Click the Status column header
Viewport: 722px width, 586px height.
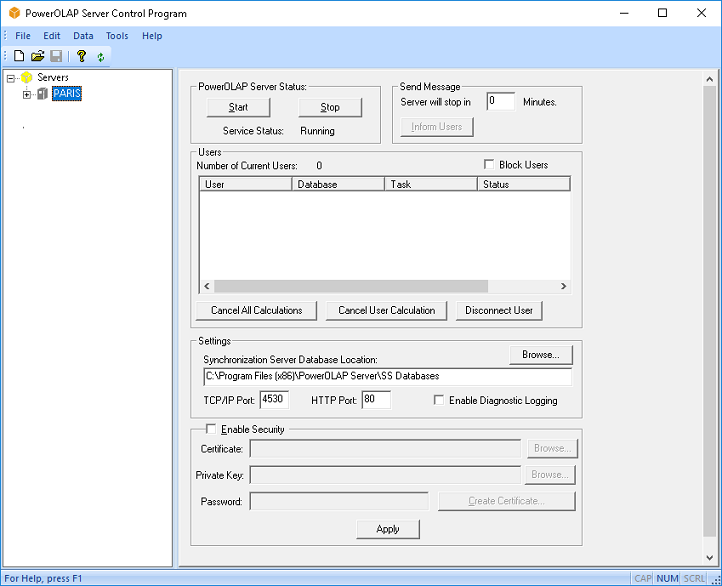click(x=524, y=185)
